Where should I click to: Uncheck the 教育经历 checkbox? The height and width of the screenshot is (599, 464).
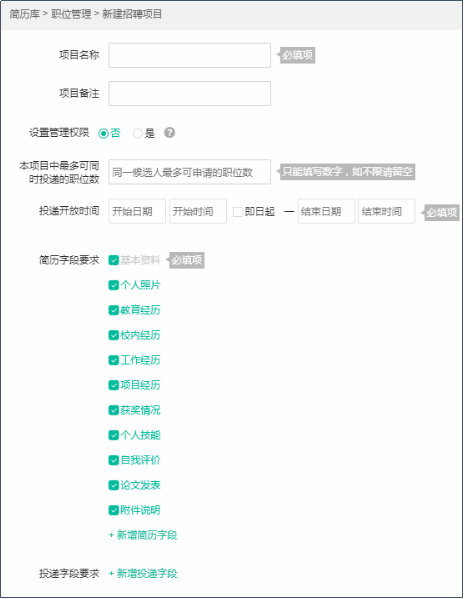tap(114, 310)
